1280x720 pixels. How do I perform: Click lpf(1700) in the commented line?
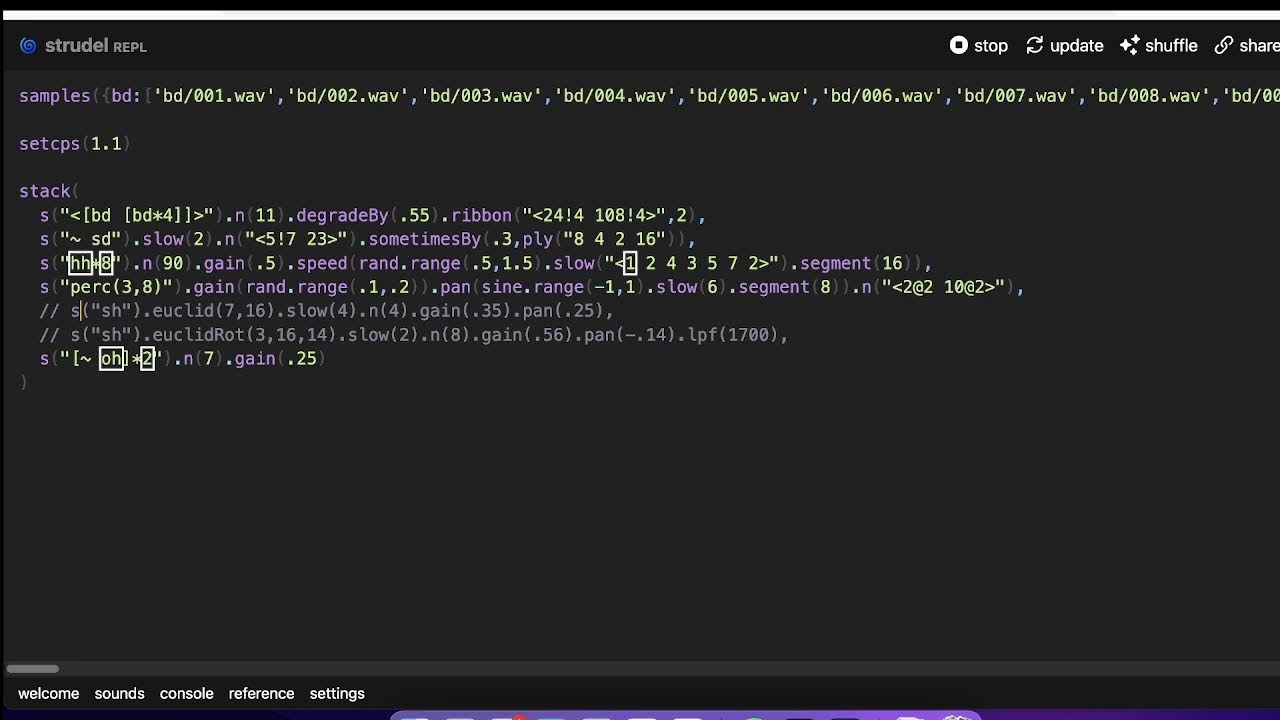pyautogui.click(x=733, y=335)
